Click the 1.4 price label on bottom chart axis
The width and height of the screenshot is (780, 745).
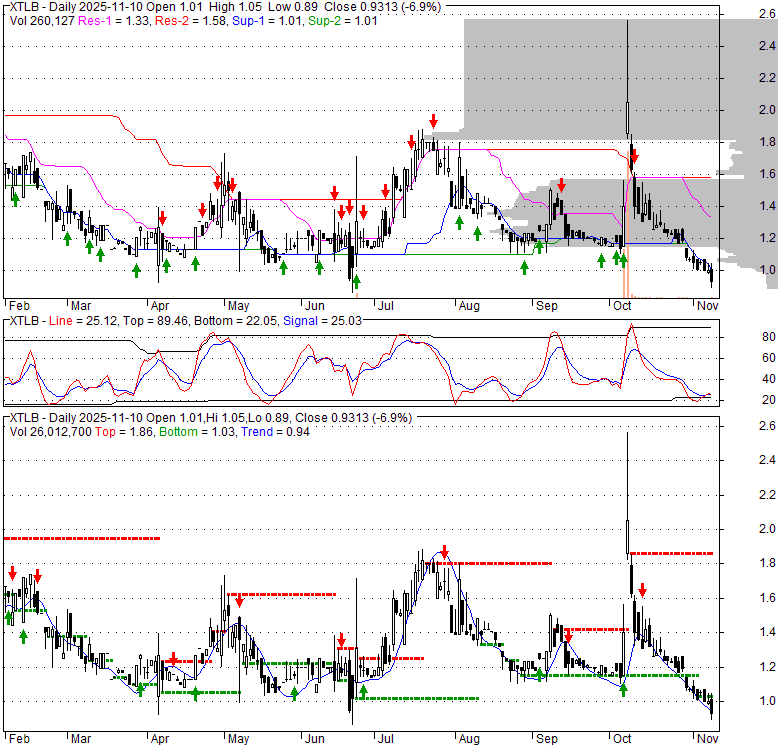[x=767, y=632]
